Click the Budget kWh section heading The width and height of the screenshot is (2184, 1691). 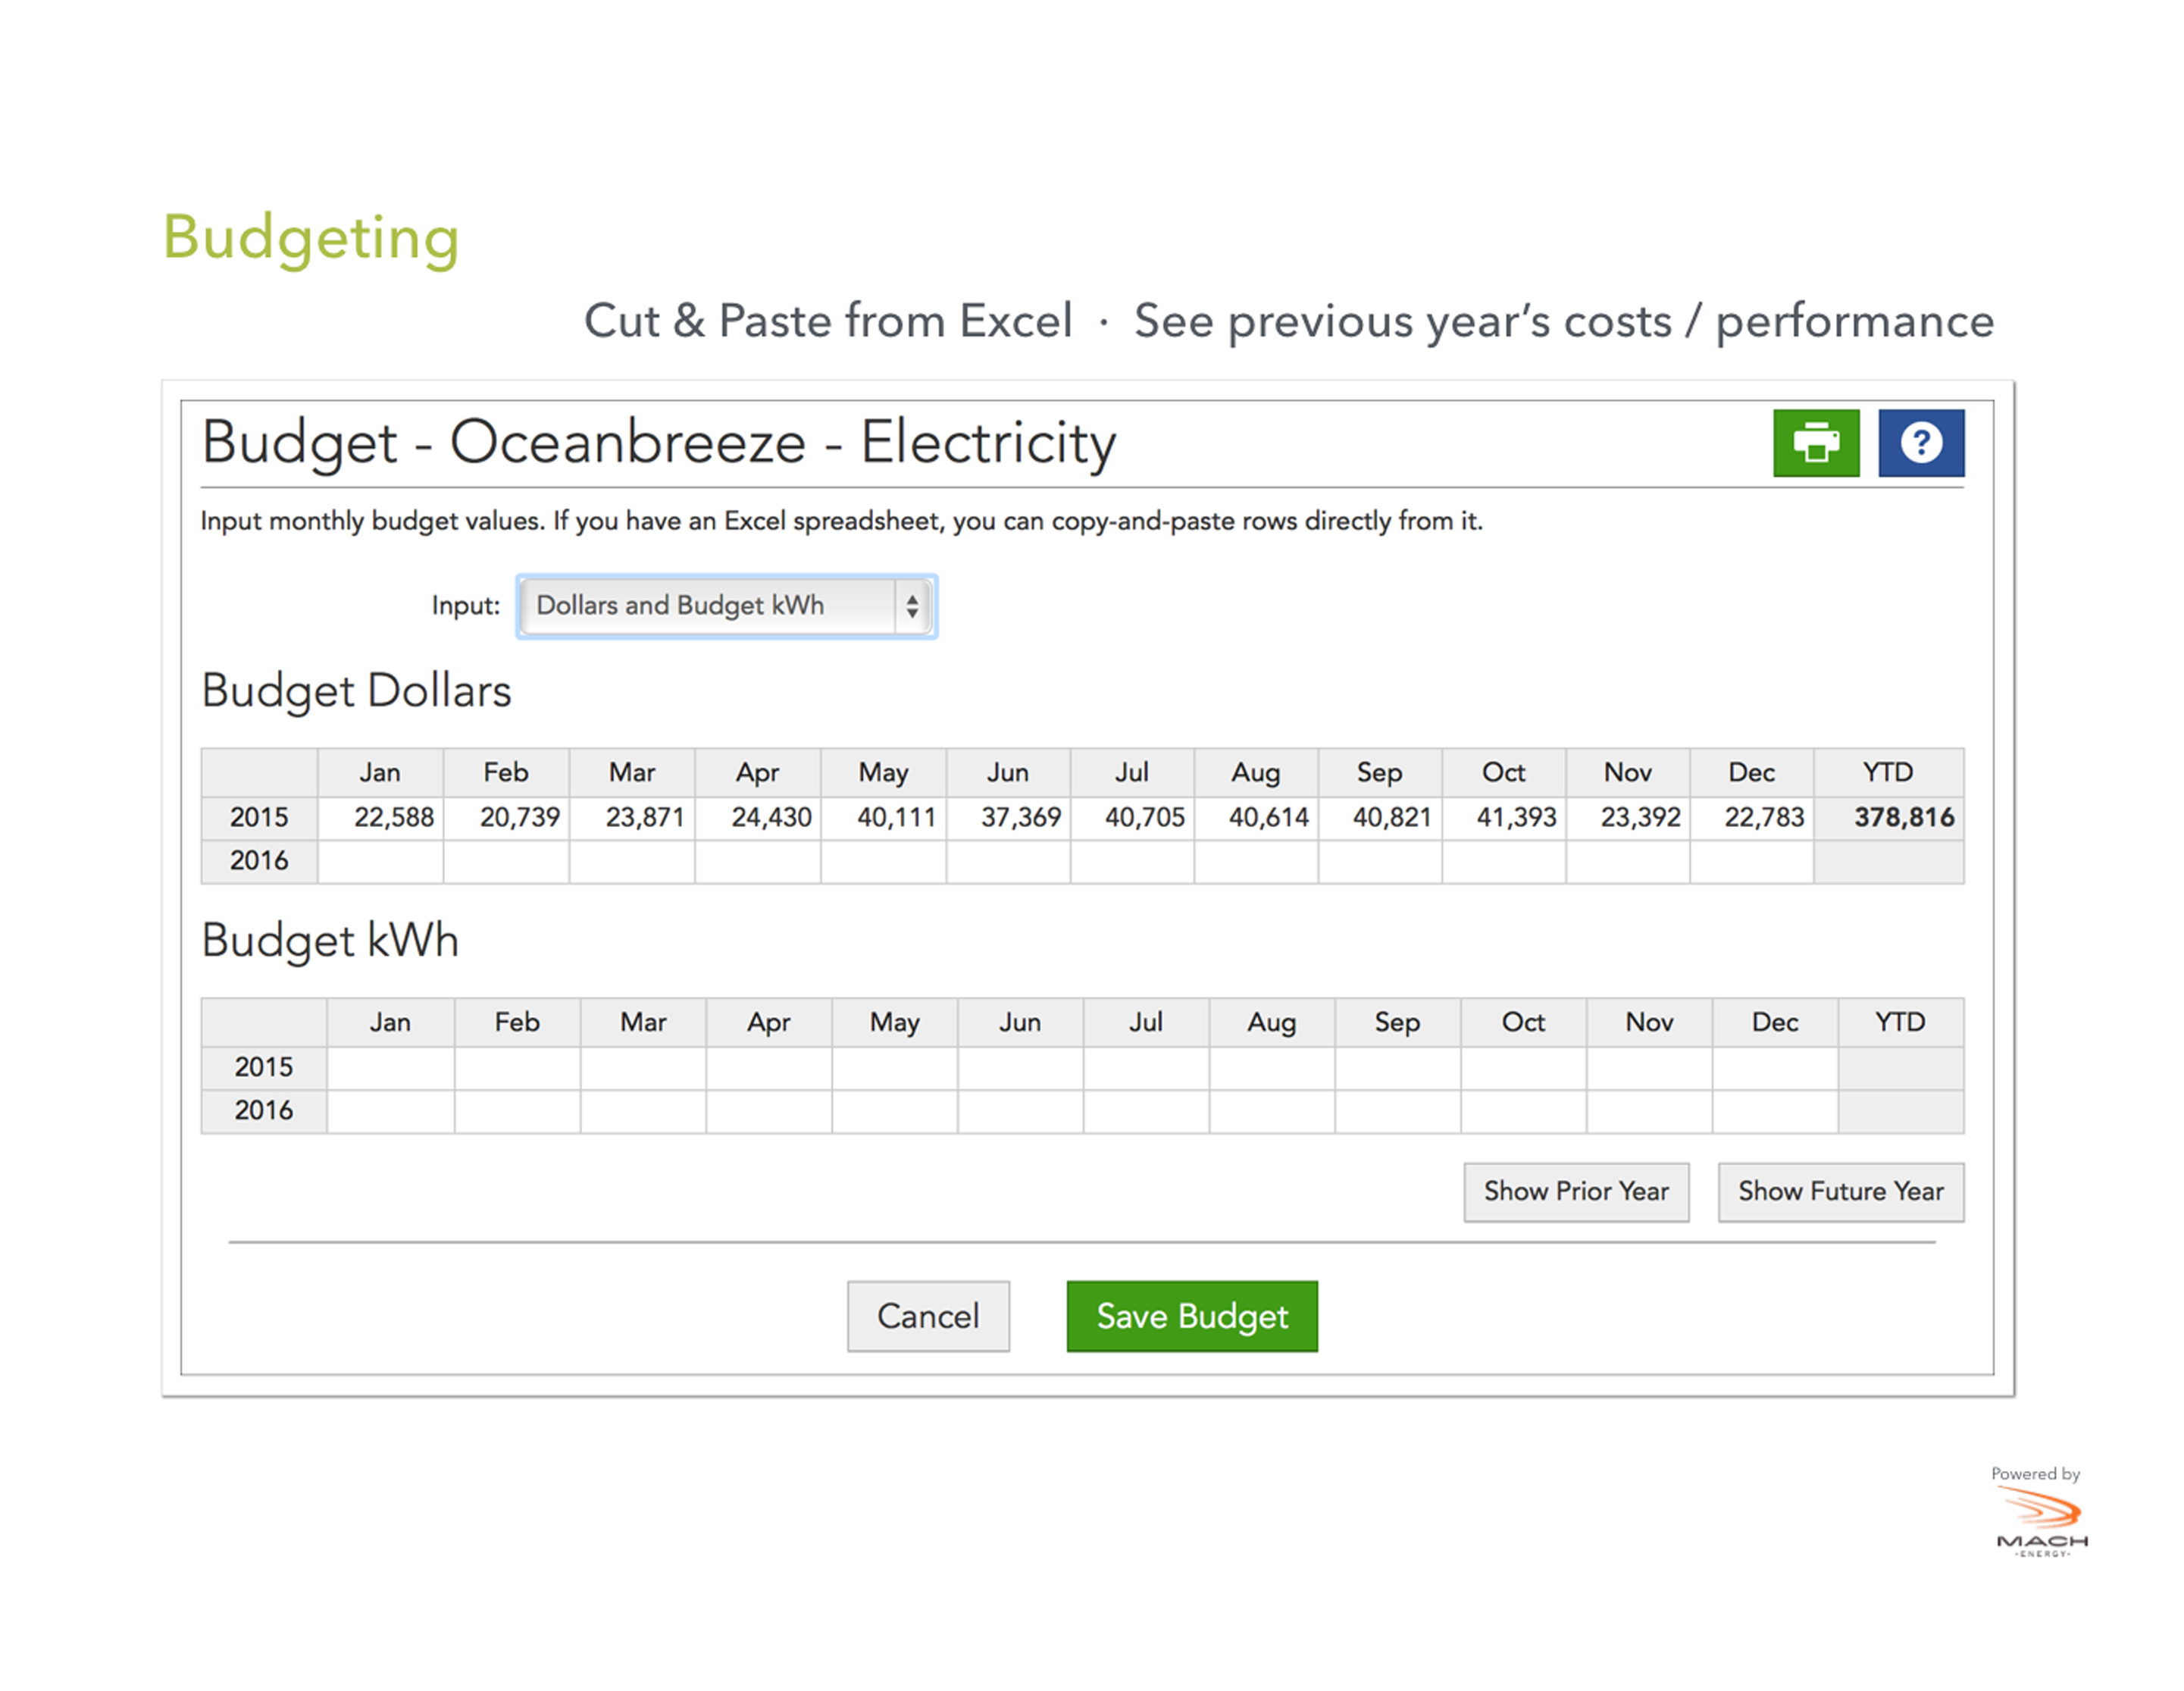[x=330, y=940]
